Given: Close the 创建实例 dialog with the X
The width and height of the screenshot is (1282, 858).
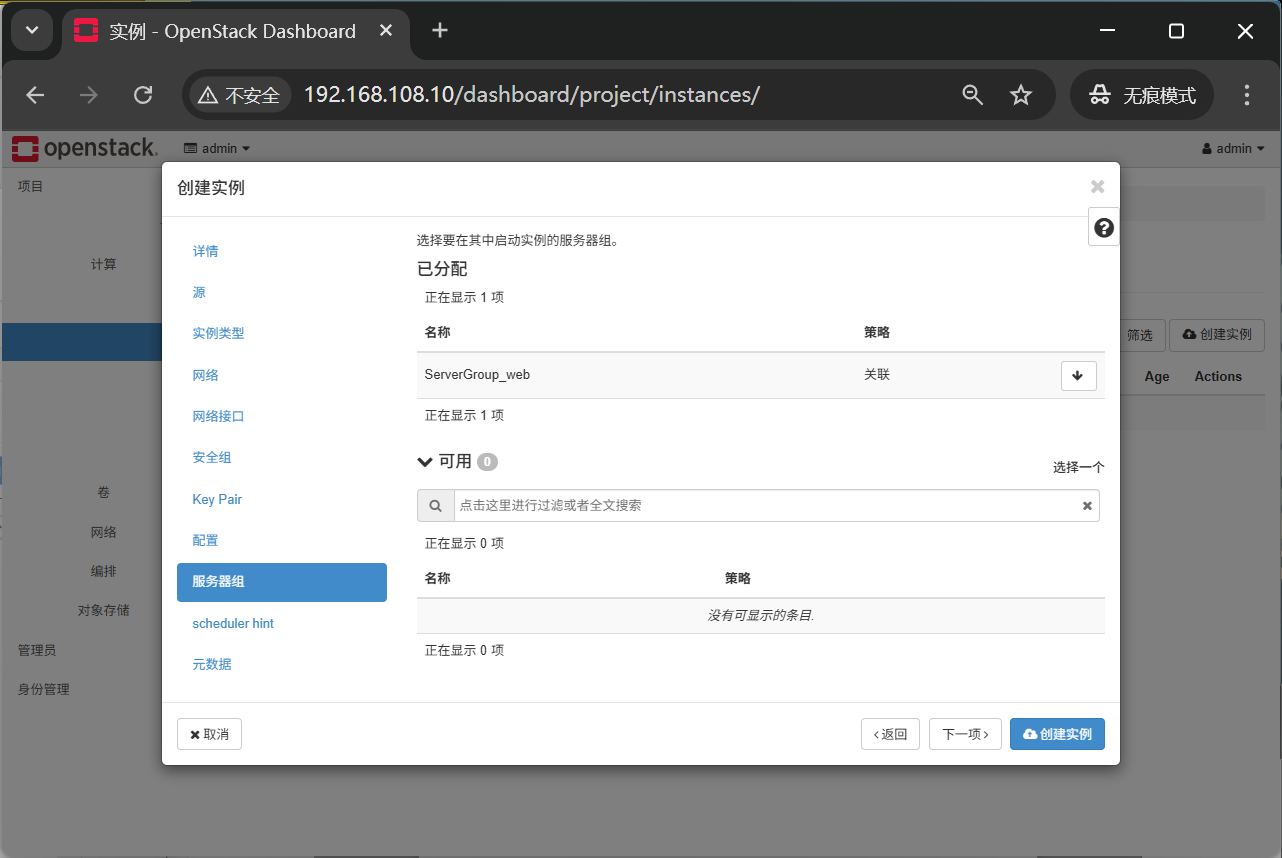Looking at the screenshot, I should tap(1097, 187).
